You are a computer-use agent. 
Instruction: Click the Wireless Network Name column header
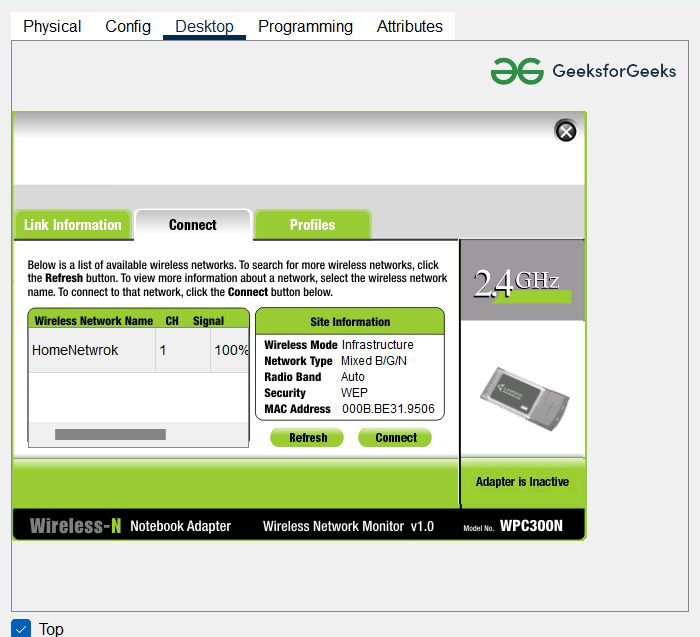coord(94,321)
